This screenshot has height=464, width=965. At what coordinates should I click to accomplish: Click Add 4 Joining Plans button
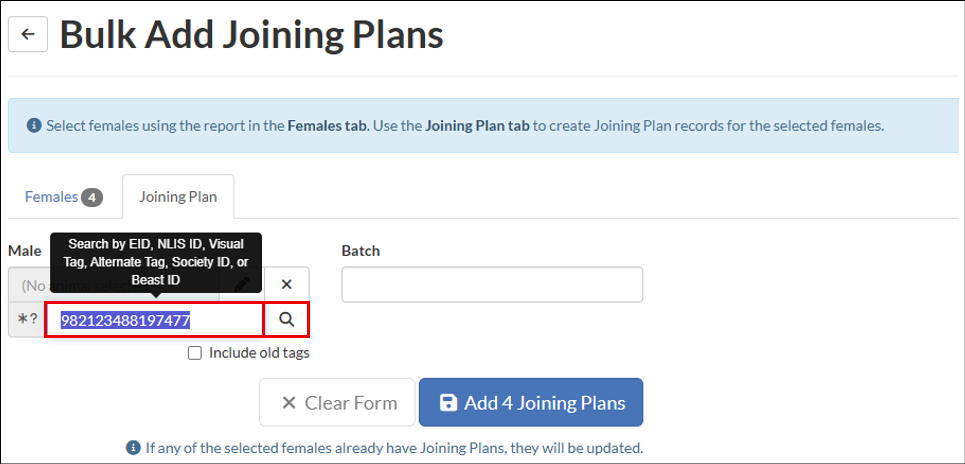point(531,403)
